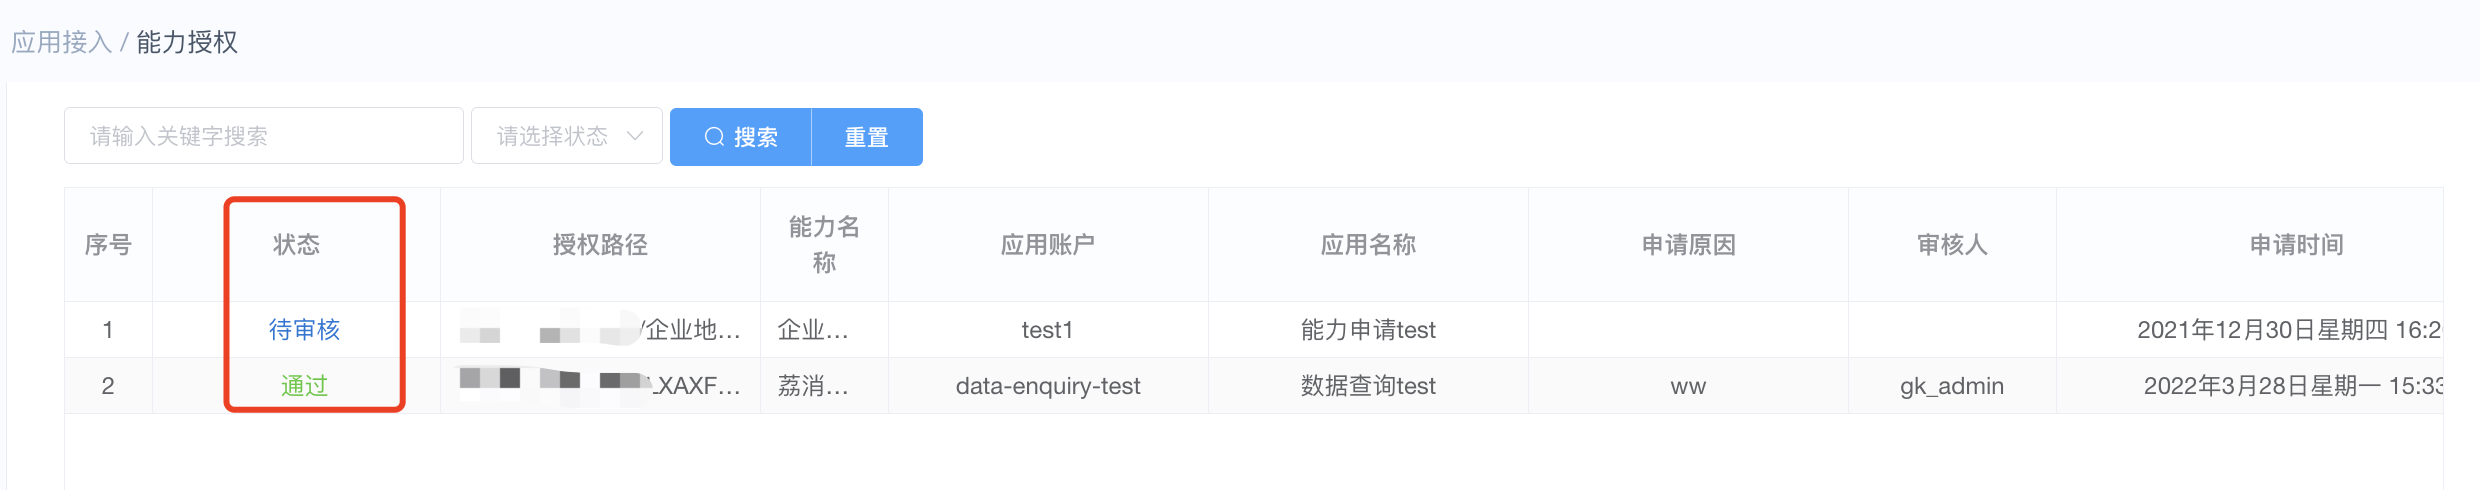2480x490 pixels.
Task: Click the 能力授权 breadcrumb item
Action: (x=187, y=42)
